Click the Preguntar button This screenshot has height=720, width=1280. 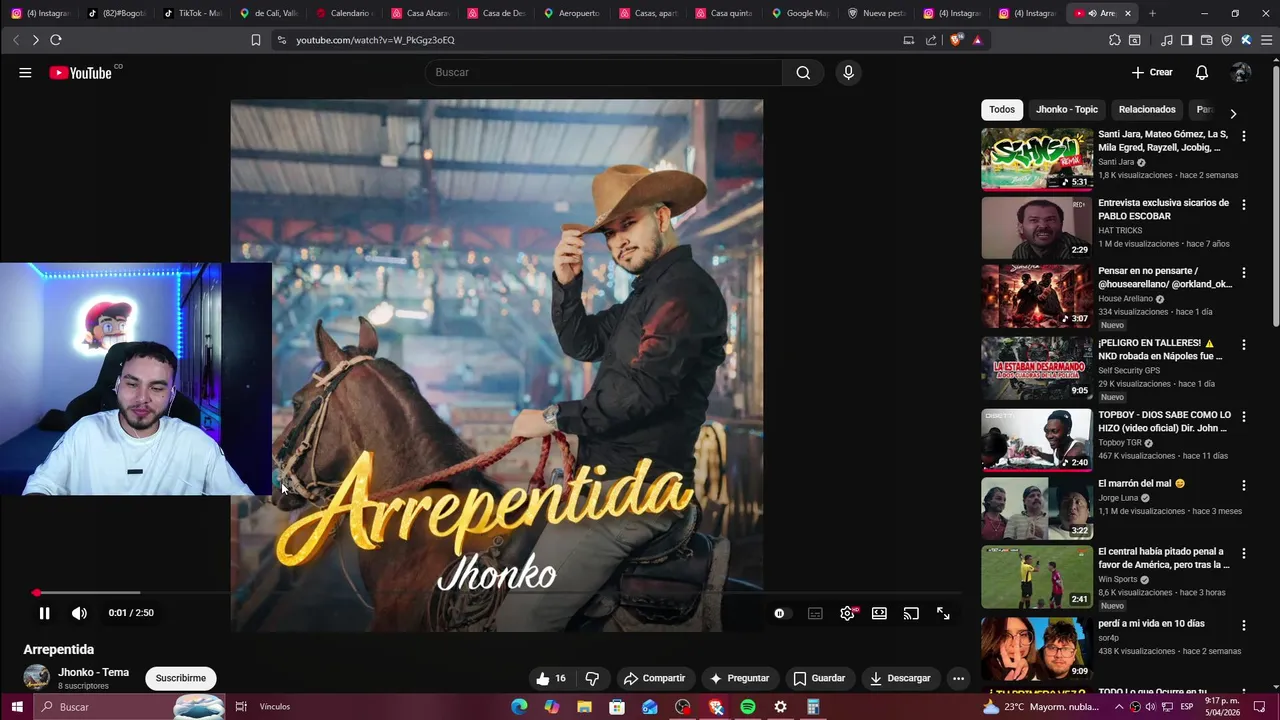click(739, 678)
